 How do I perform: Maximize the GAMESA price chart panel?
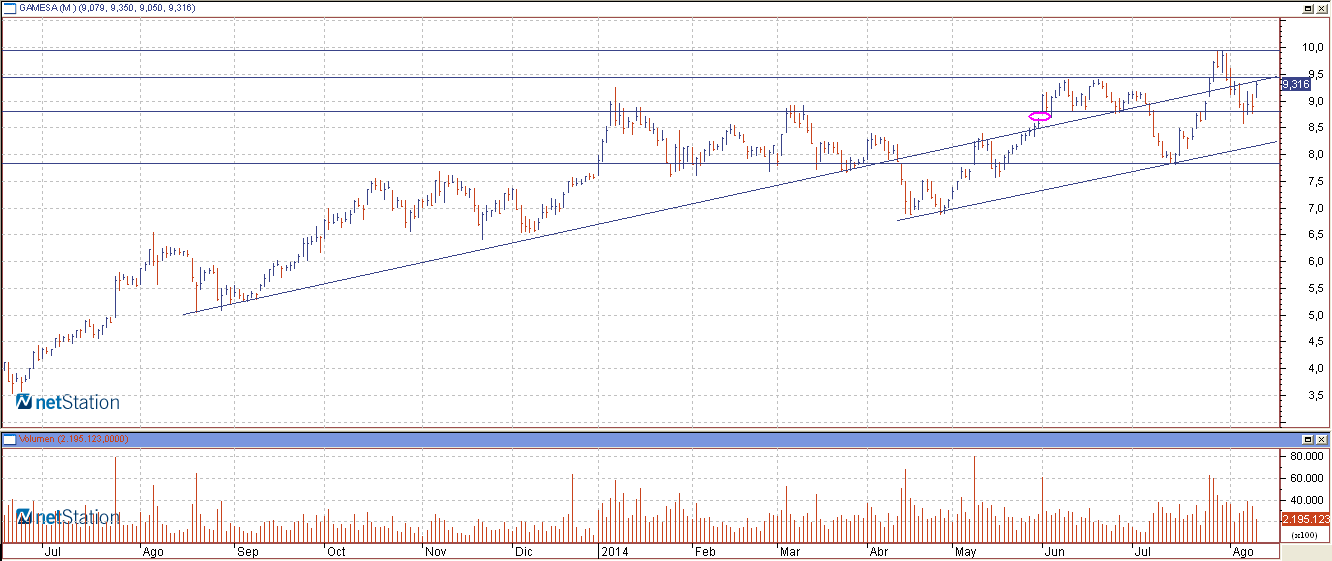point(1308,7)
